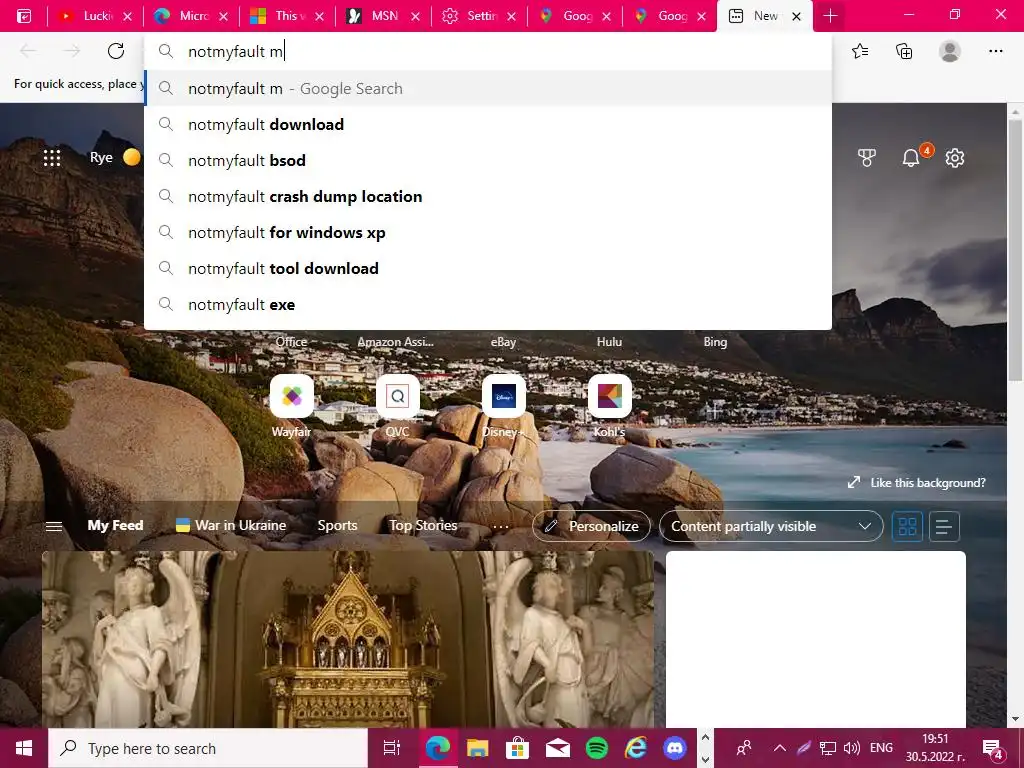Open the notifications bell
The width and height of the screenshot is (1024, 768).
click(x=911, y=157)
